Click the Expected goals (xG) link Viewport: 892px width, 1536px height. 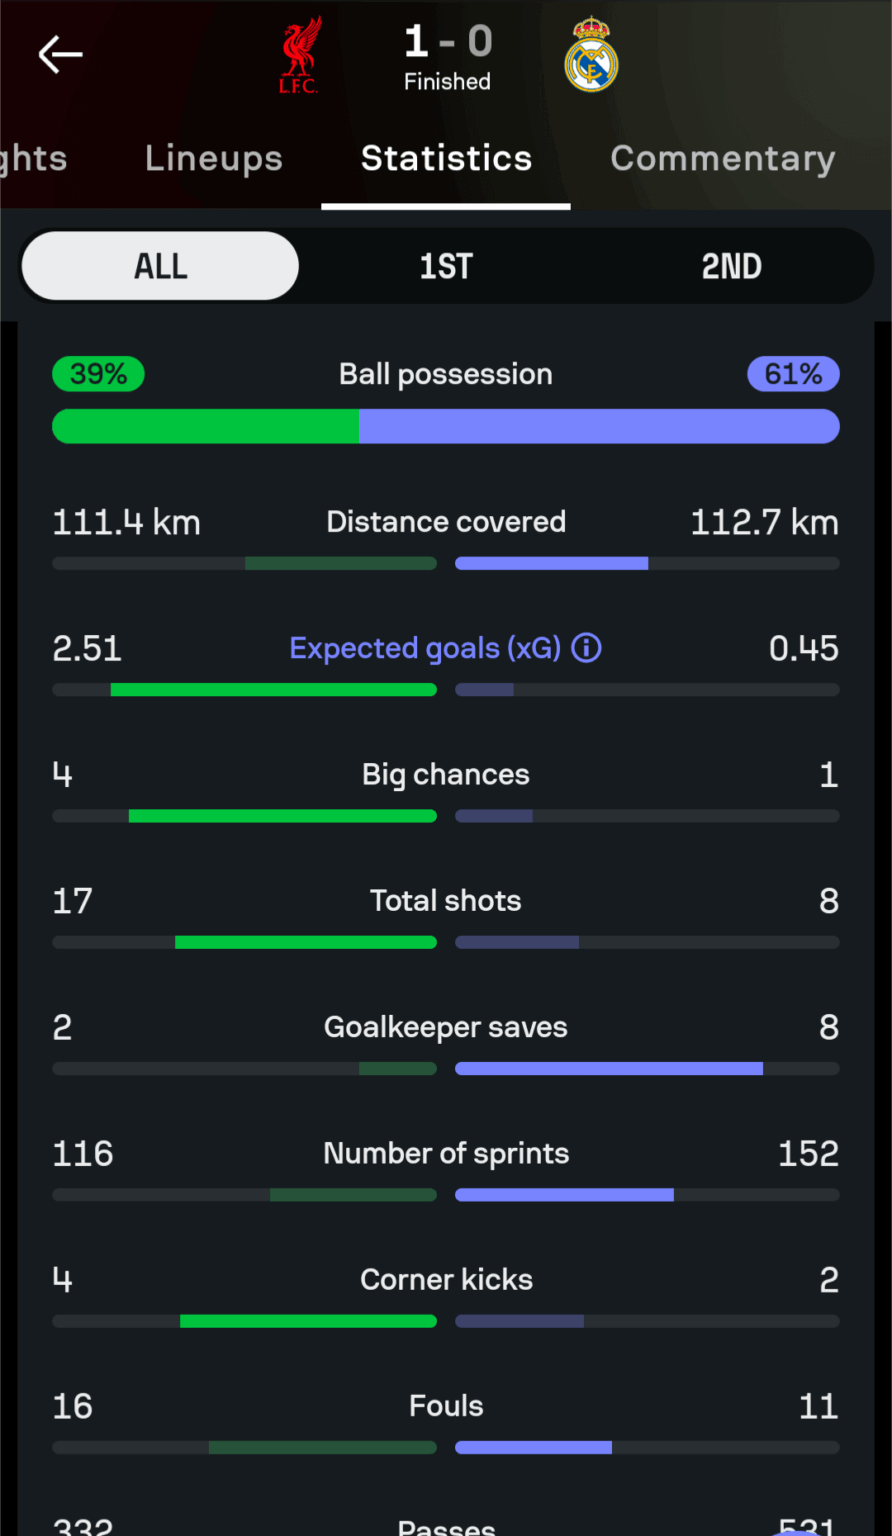click(420, 648)
